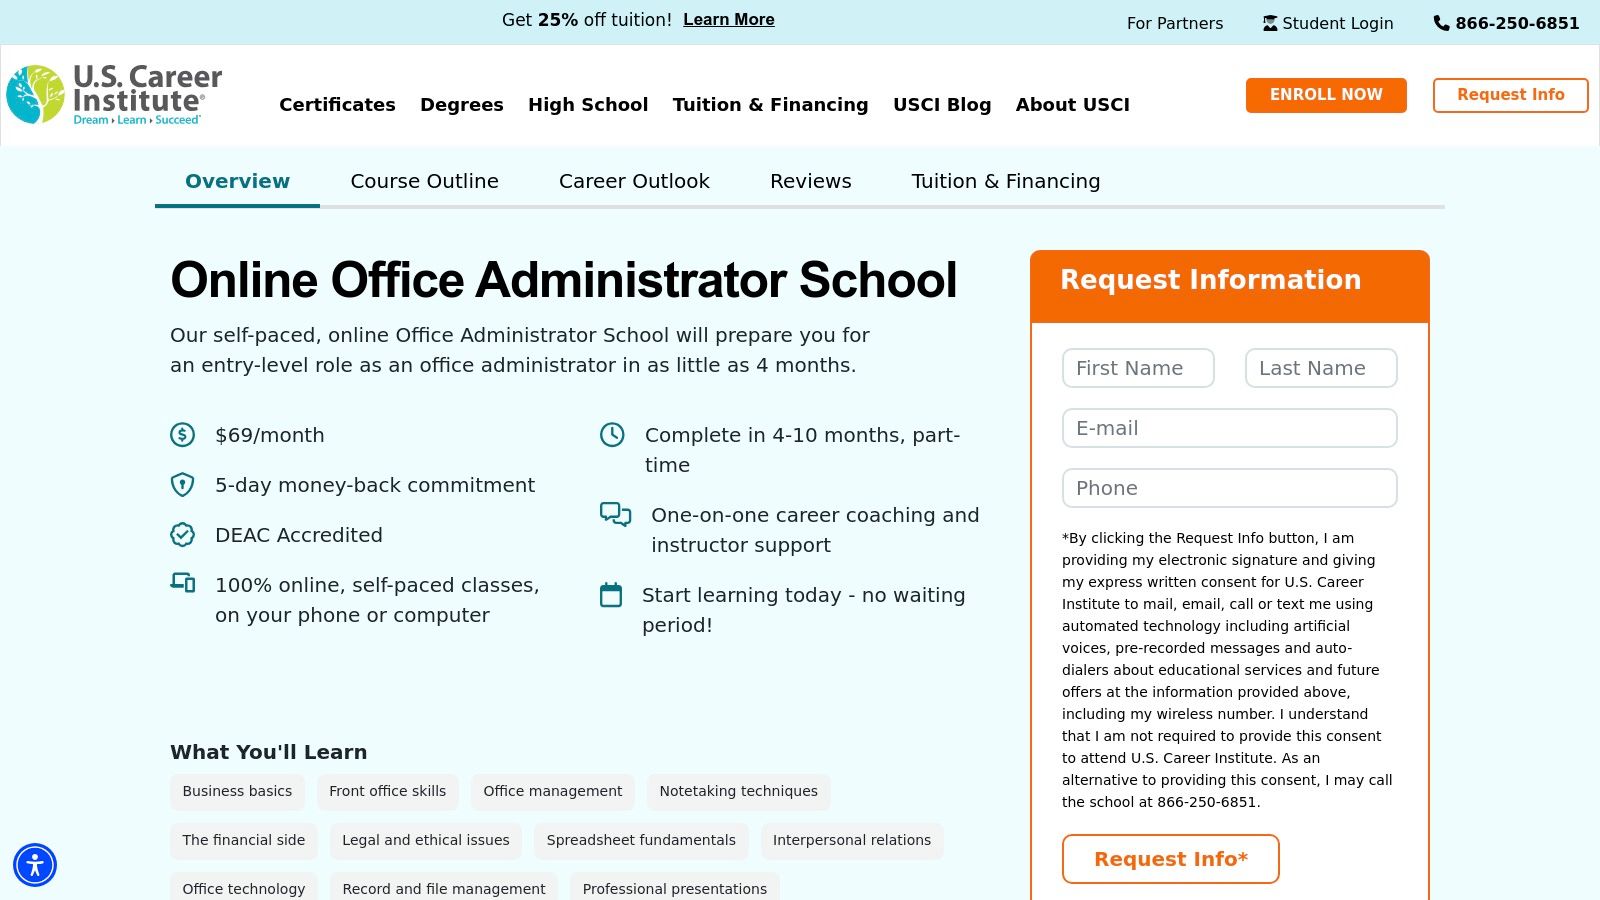1600x900 pixels.
Task: Click the shield icon by money-back commitment
Action: [x=182, y=485]
